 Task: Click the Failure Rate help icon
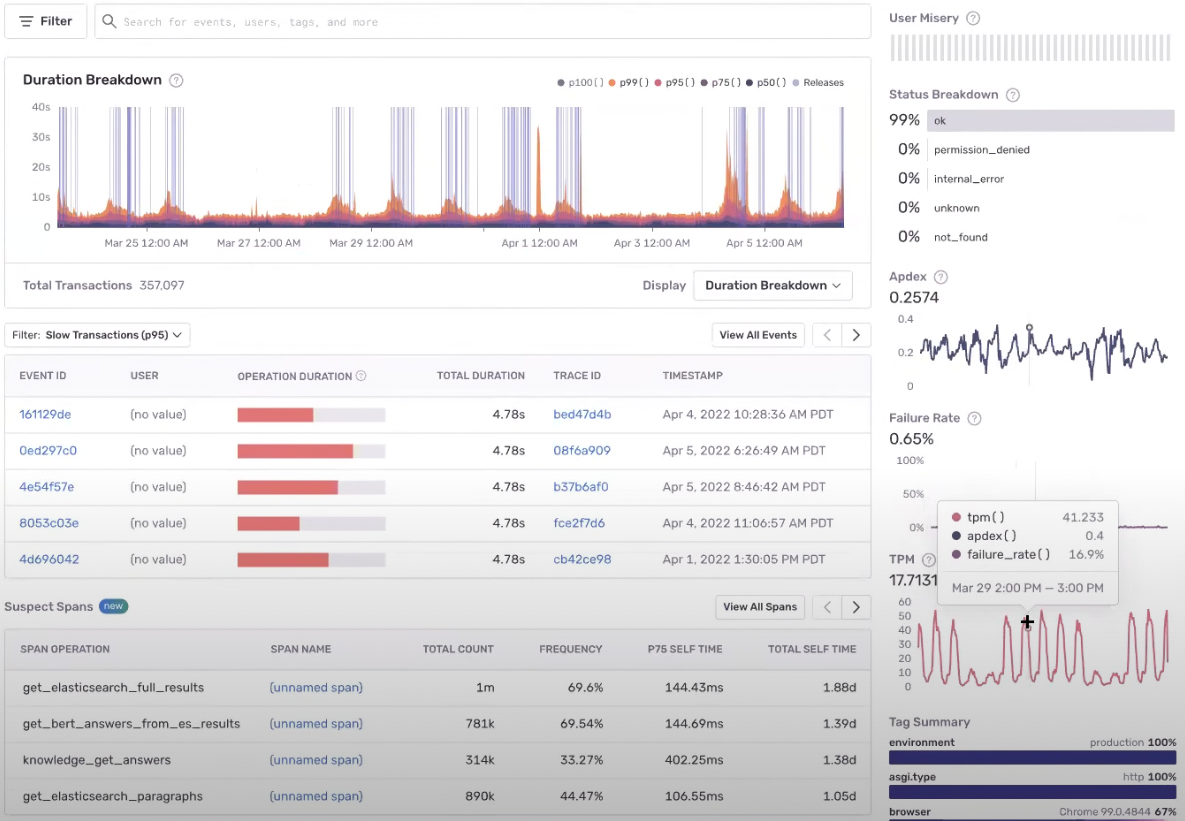[974, 418]
